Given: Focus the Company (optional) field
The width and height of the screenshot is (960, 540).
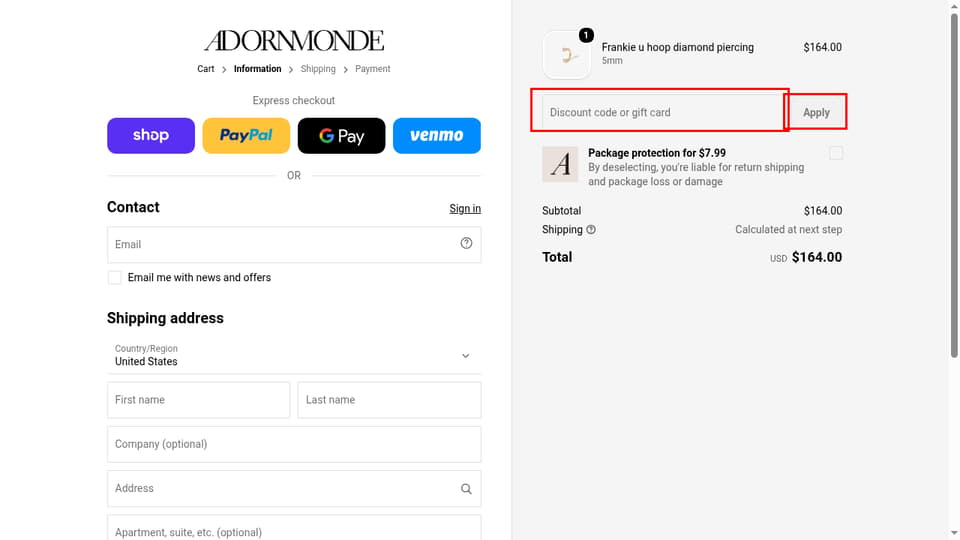Looking at the screenshot, I should pyautogui.click(x=294, y=444).
